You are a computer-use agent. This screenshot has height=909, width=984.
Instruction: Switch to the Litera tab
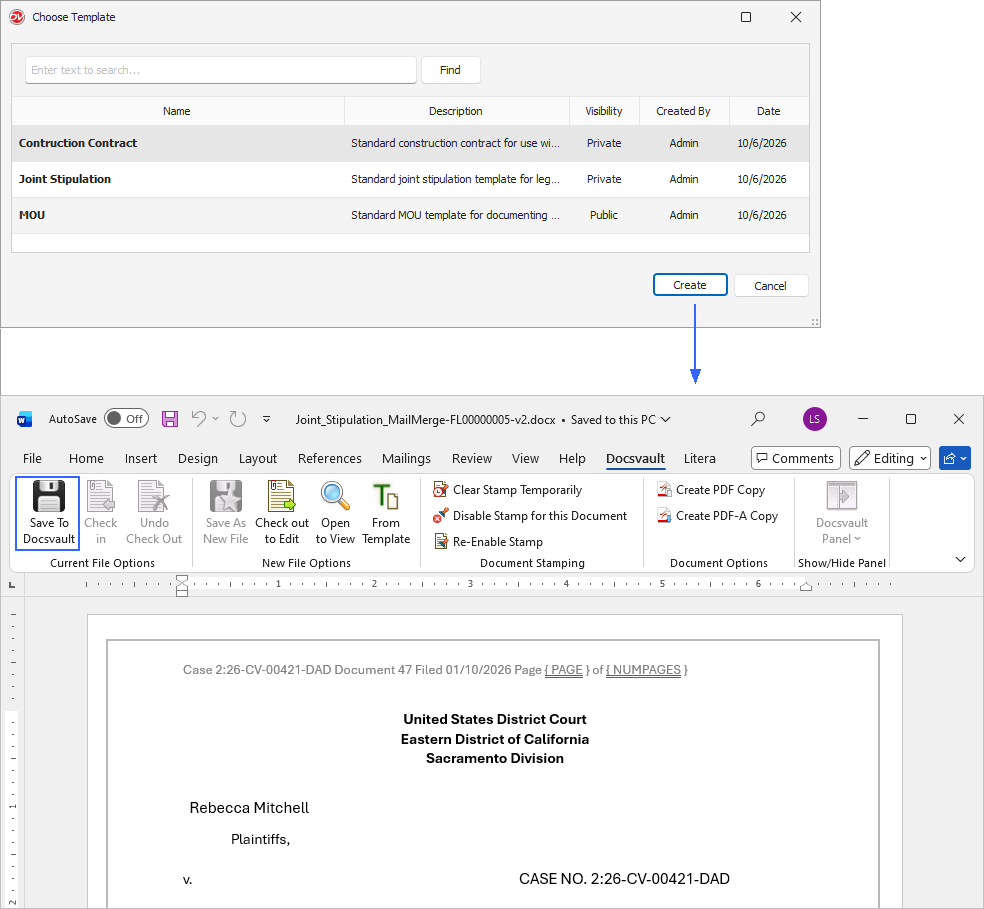click(699, 458)
